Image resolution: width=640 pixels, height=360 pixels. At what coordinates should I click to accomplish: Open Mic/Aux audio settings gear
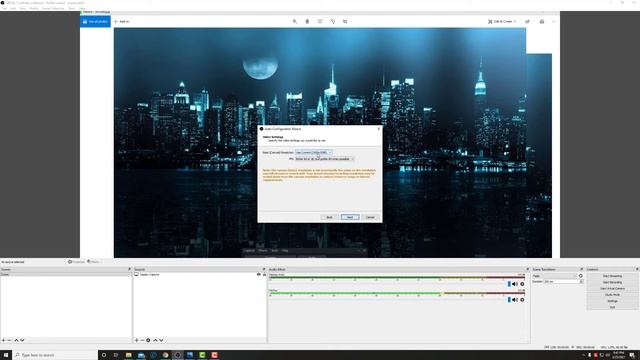(x=522, y=300)
